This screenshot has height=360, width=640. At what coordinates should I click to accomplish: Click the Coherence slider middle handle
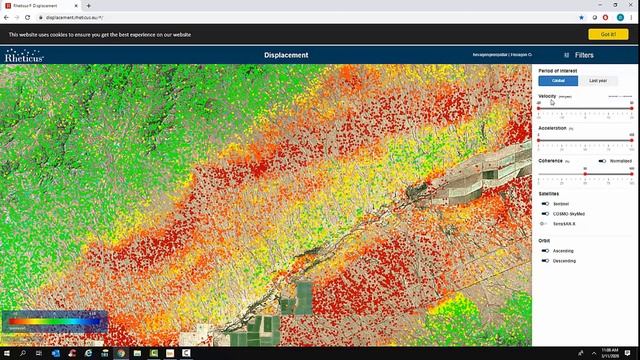point(585,174)
